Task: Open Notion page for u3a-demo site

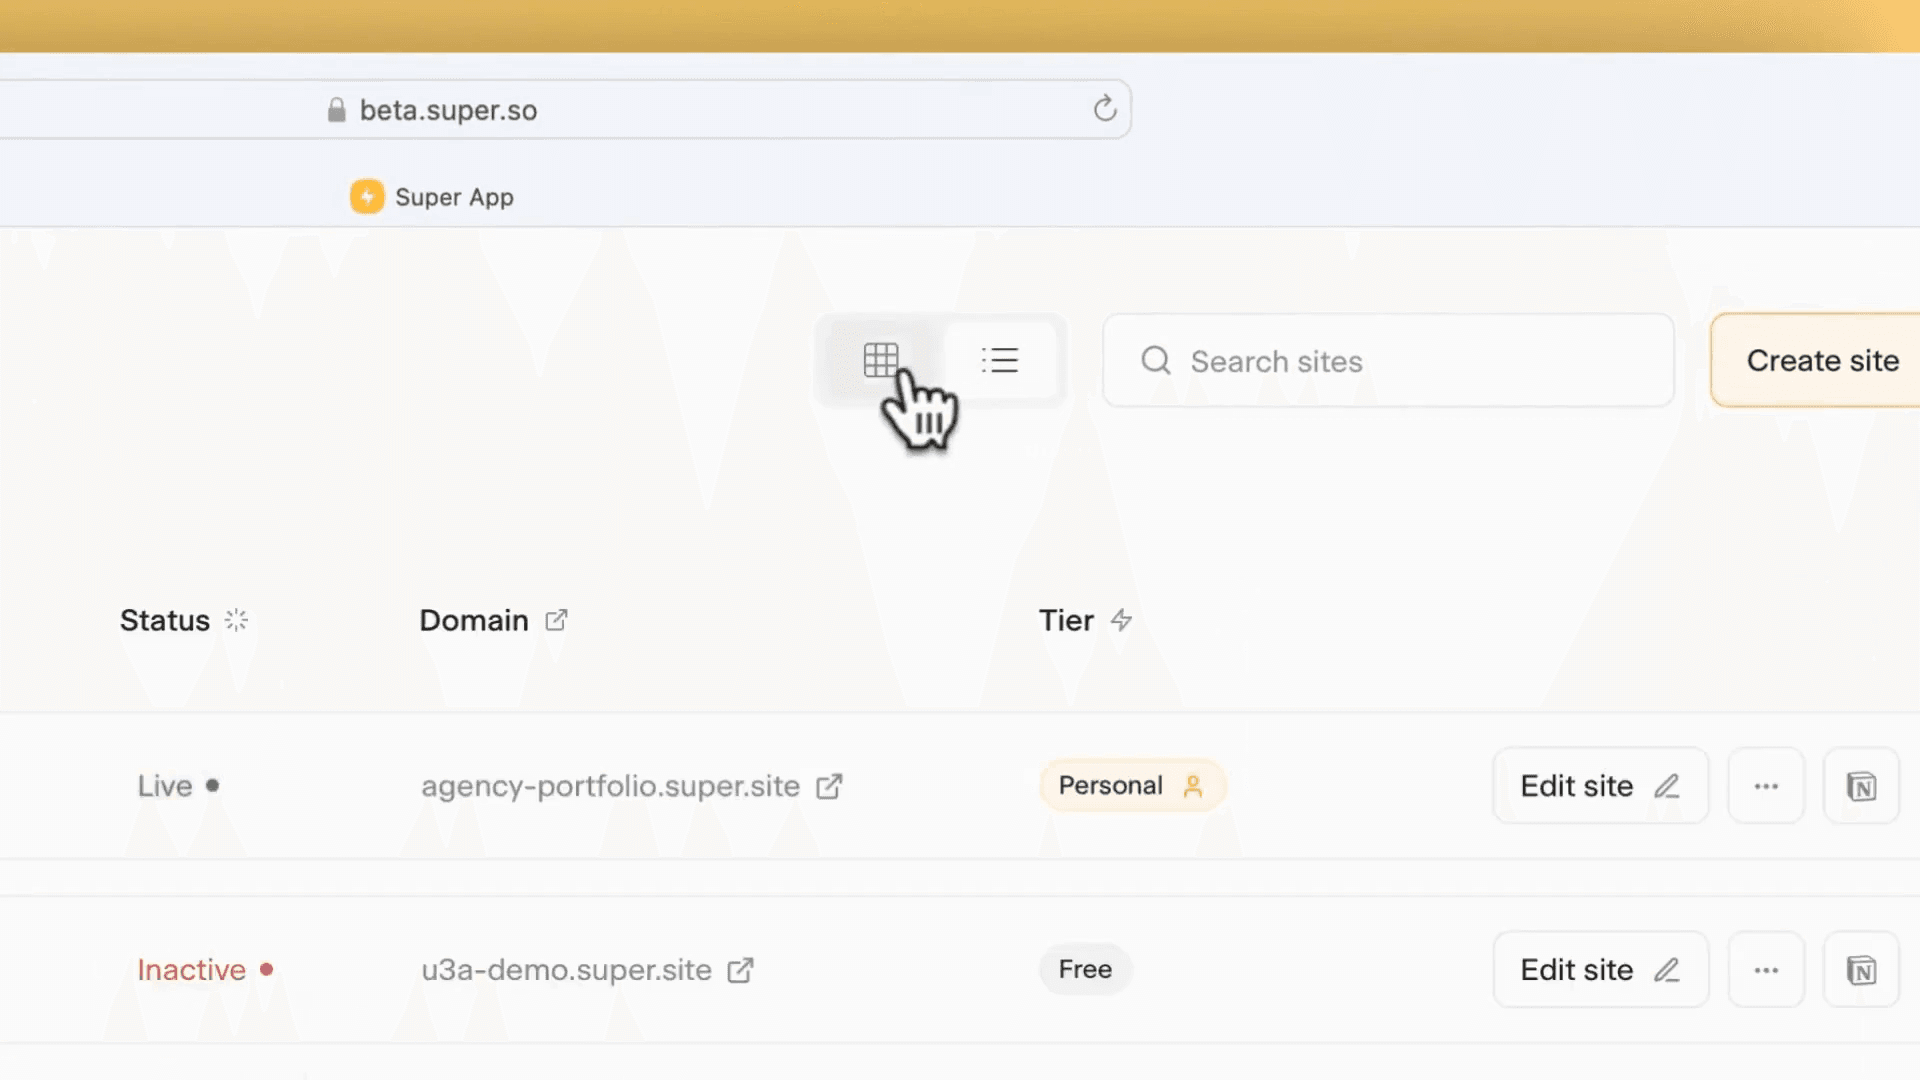Action: coord(1861,970)
